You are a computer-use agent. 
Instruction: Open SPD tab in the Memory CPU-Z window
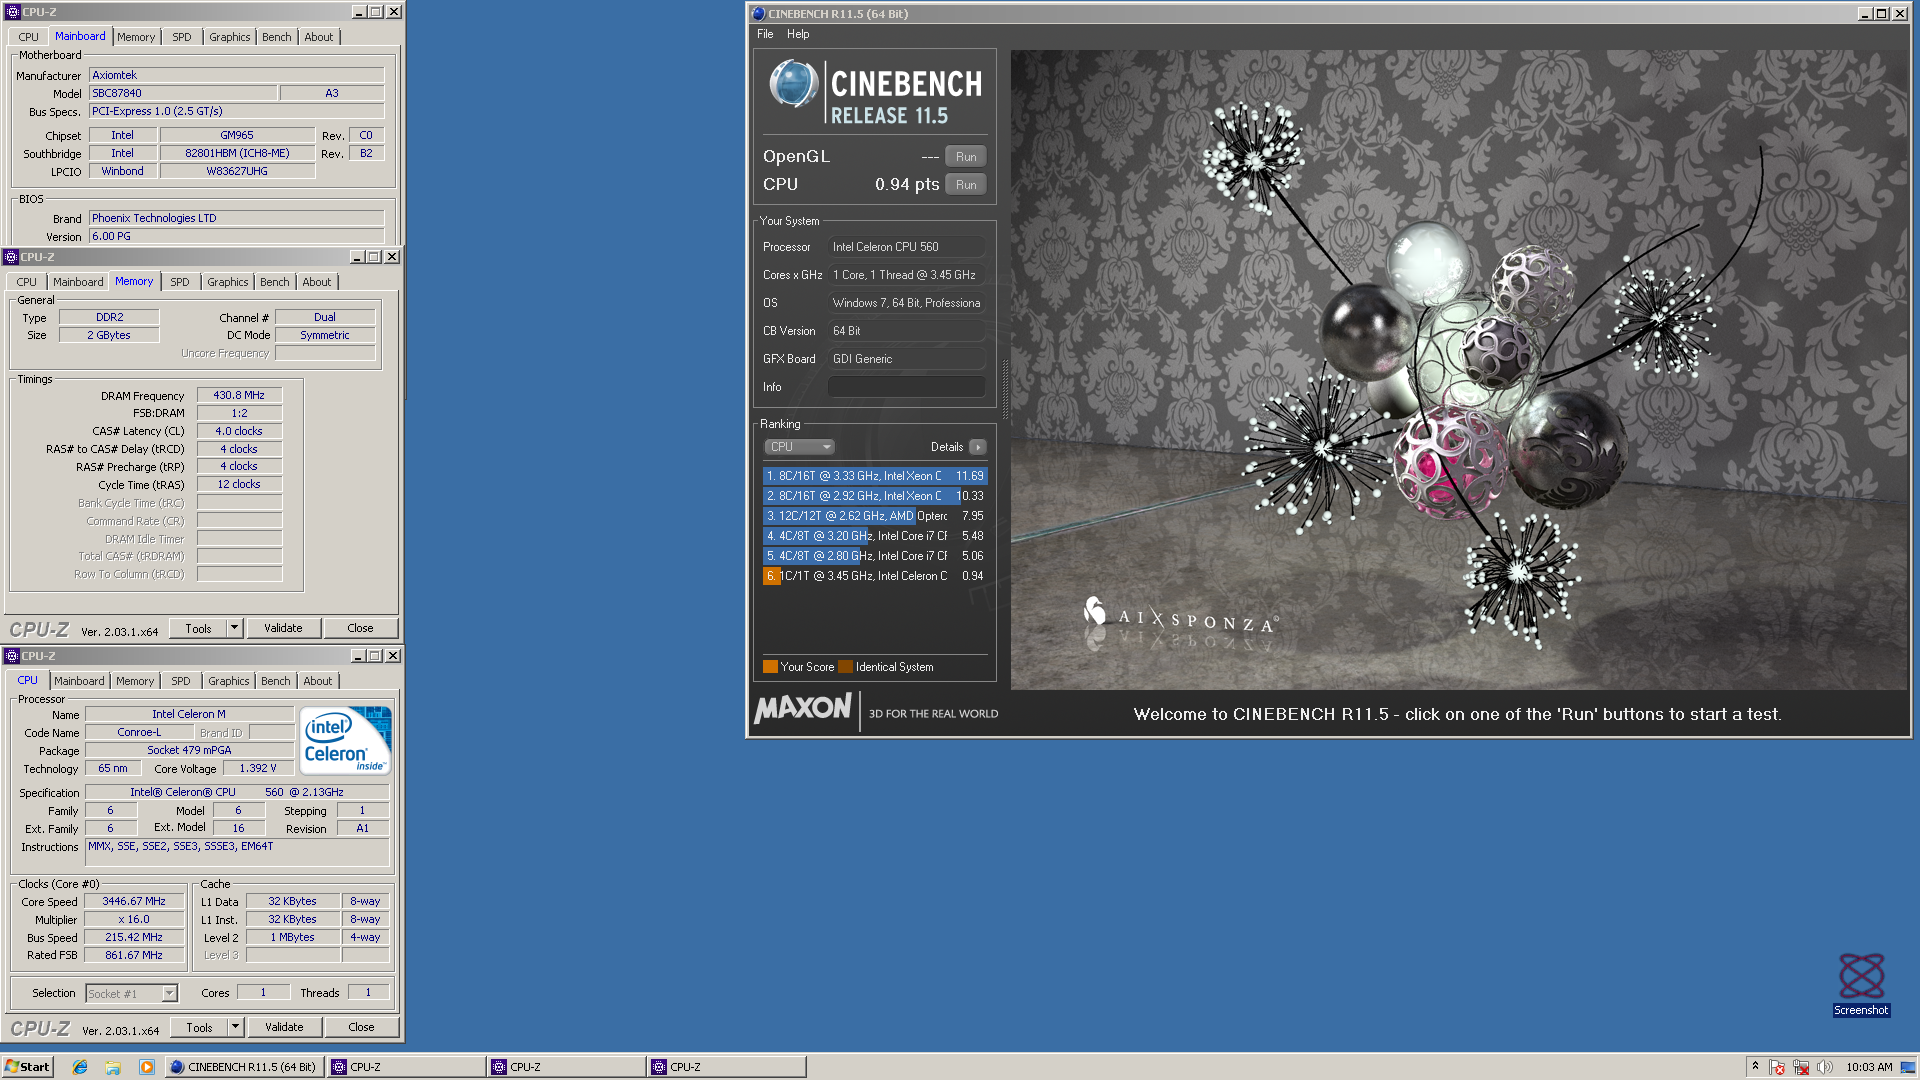point(180,282)
